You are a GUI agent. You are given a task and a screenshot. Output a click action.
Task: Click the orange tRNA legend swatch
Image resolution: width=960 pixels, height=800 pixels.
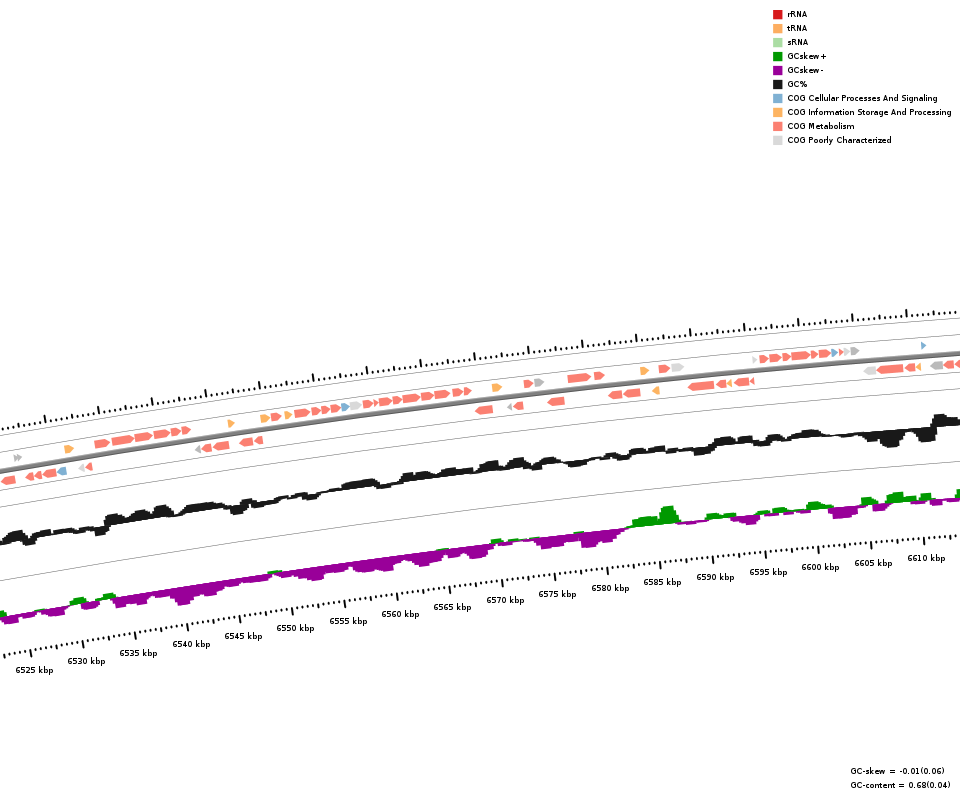(x=777, y=29)
